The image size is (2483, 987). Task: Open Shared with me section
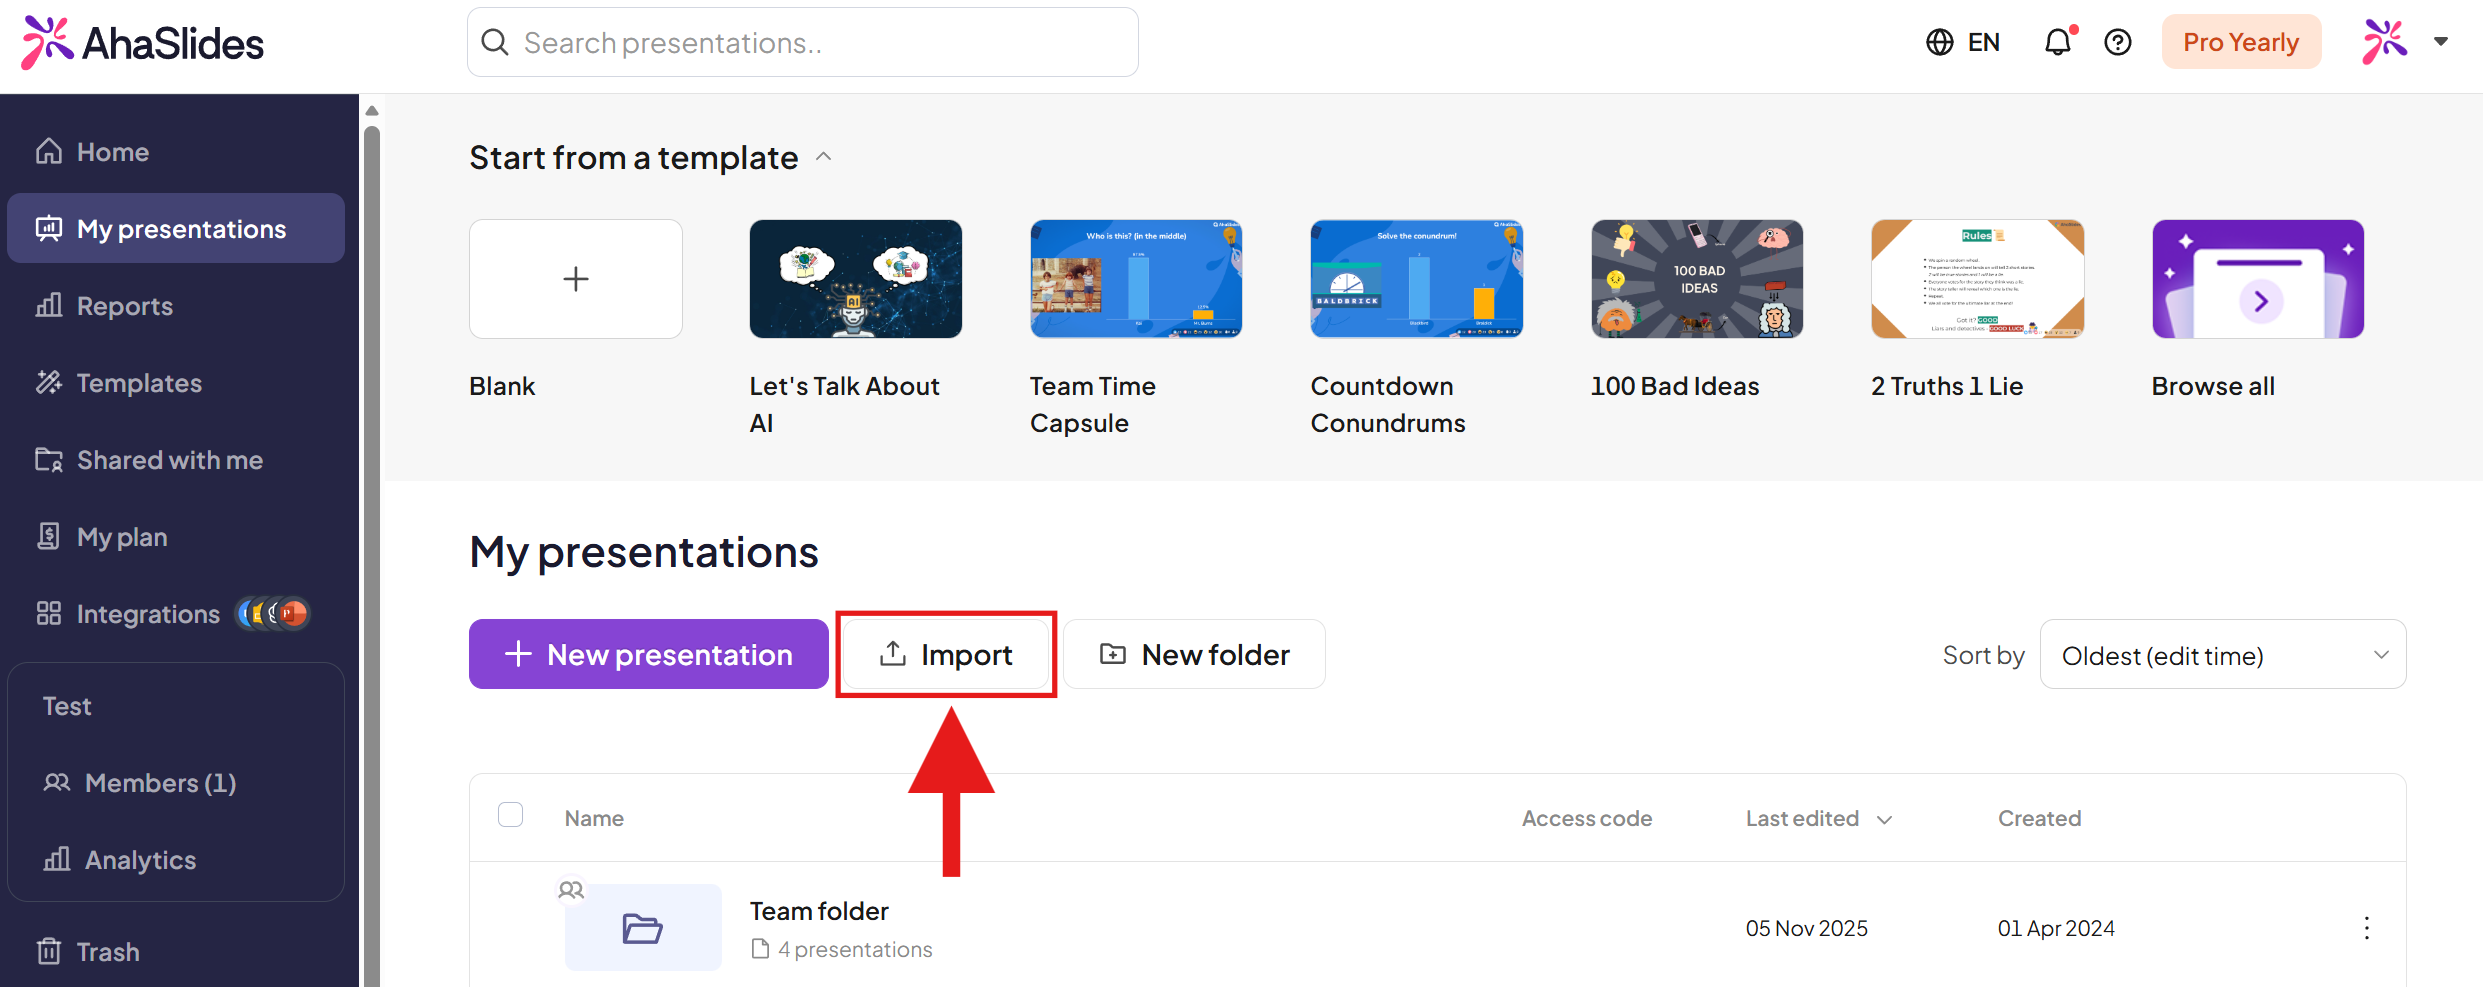coord(169,460)
